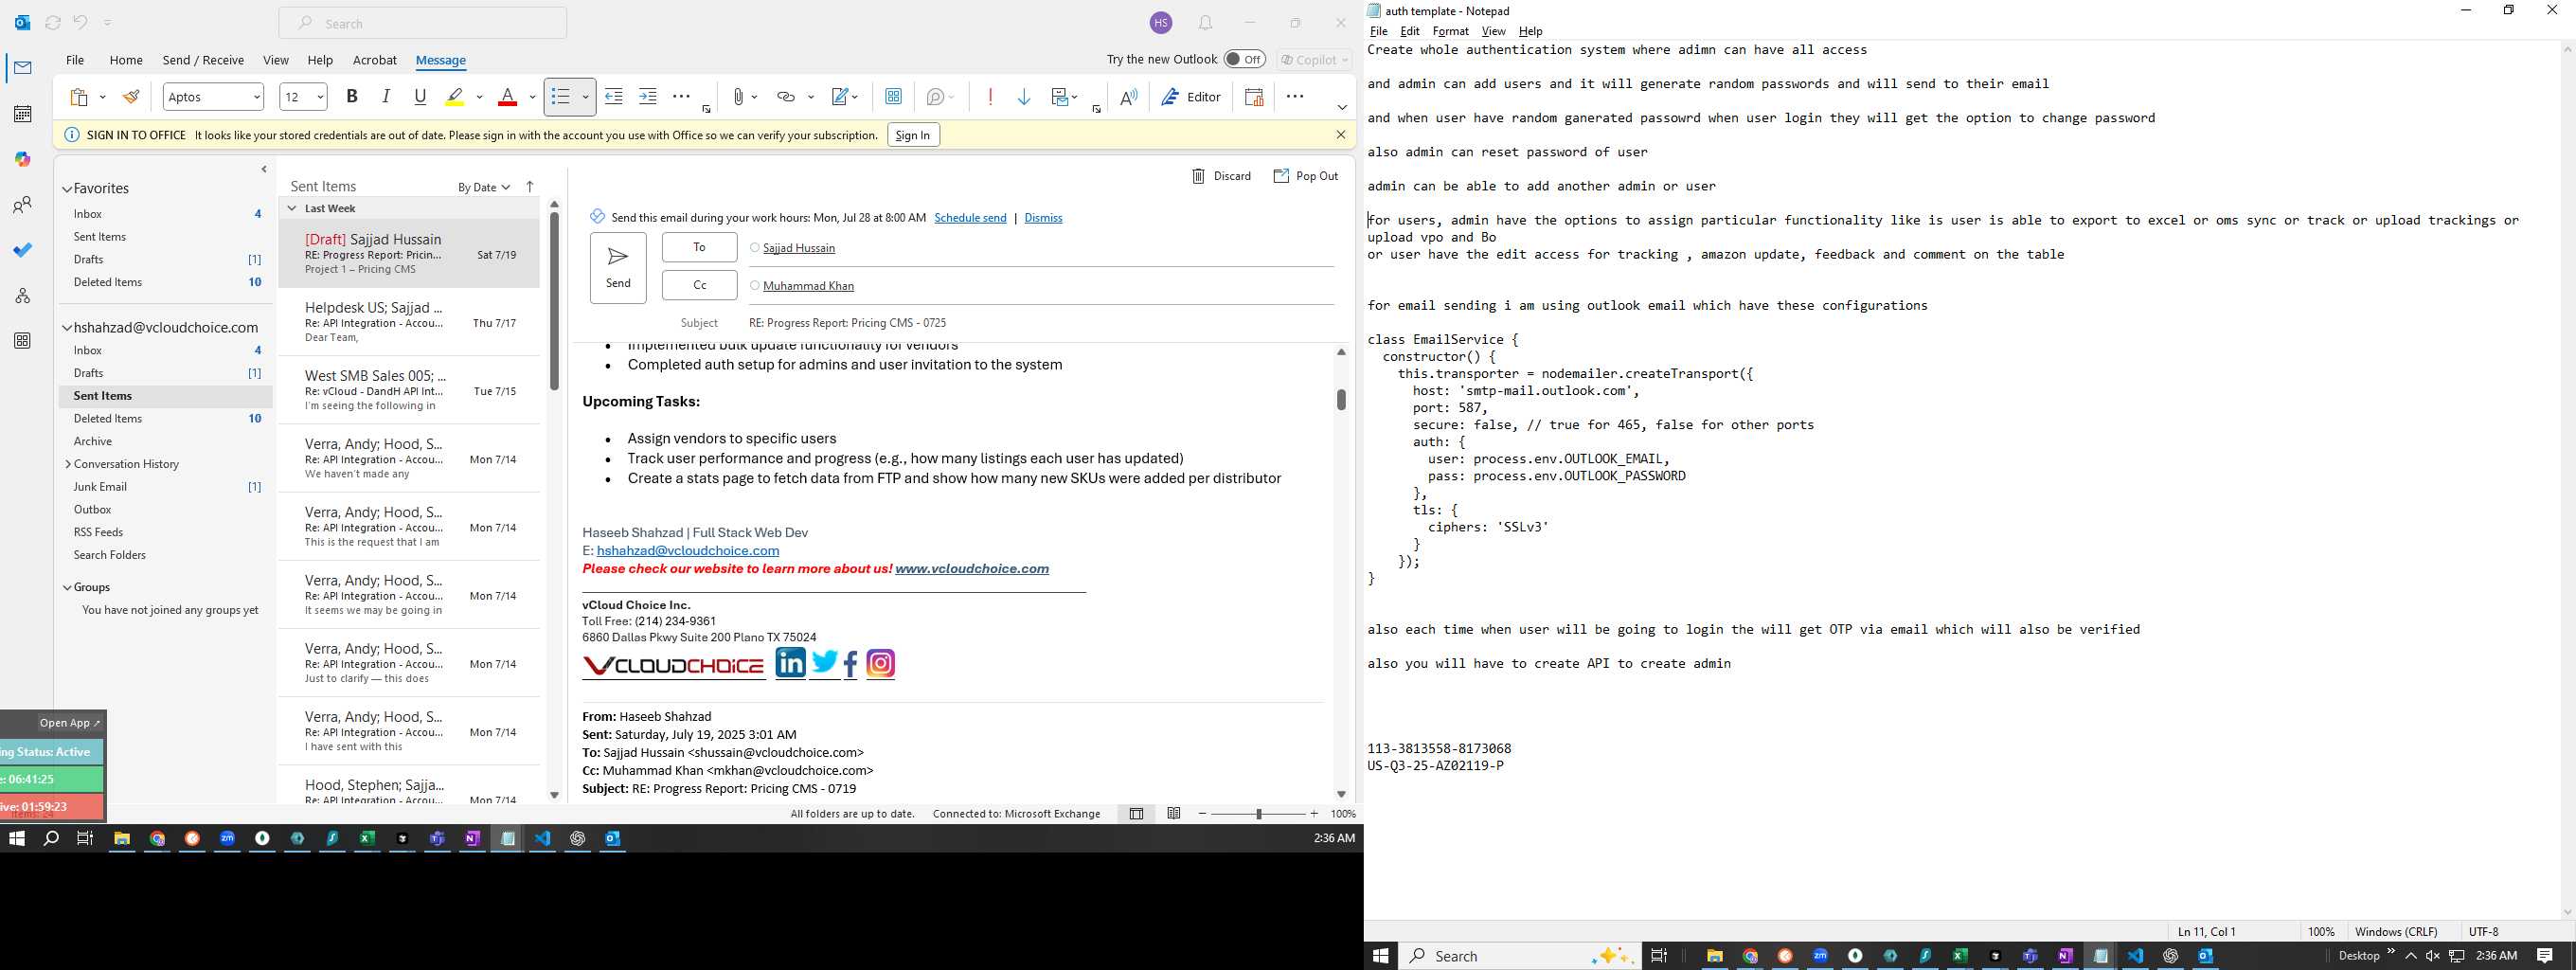Switch to the Send / Receive tab
Image resolution: width=2576 pixels, height=970 pixels.
203,60
